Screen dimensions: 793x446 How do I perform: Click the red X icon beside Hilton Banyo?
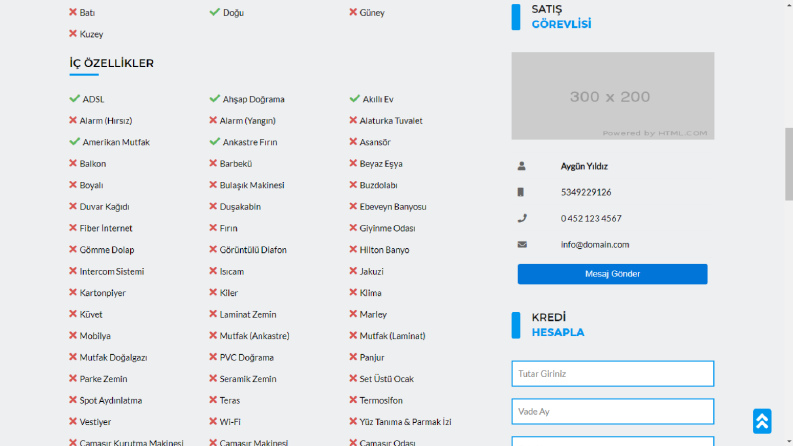coord(353,249)
